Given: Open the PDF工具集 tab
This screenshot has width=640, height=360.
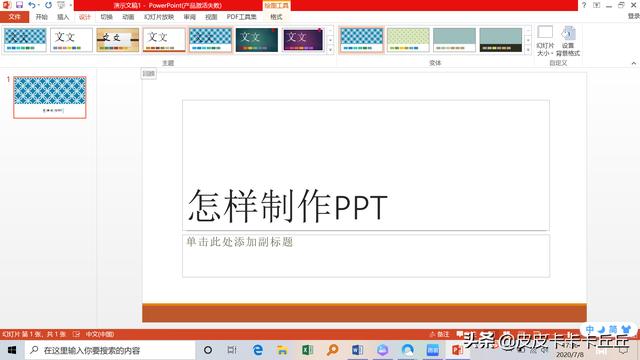Looking at the screenshot, I should coord(242,17).
